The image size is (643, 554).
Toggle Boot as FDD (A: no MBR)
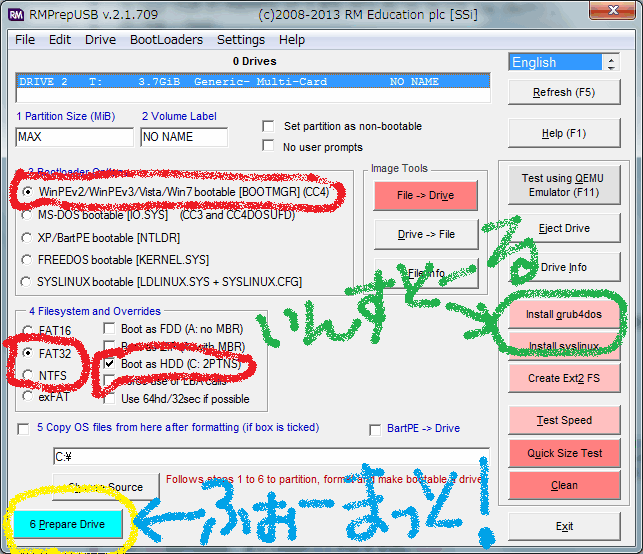coord(109,328)
